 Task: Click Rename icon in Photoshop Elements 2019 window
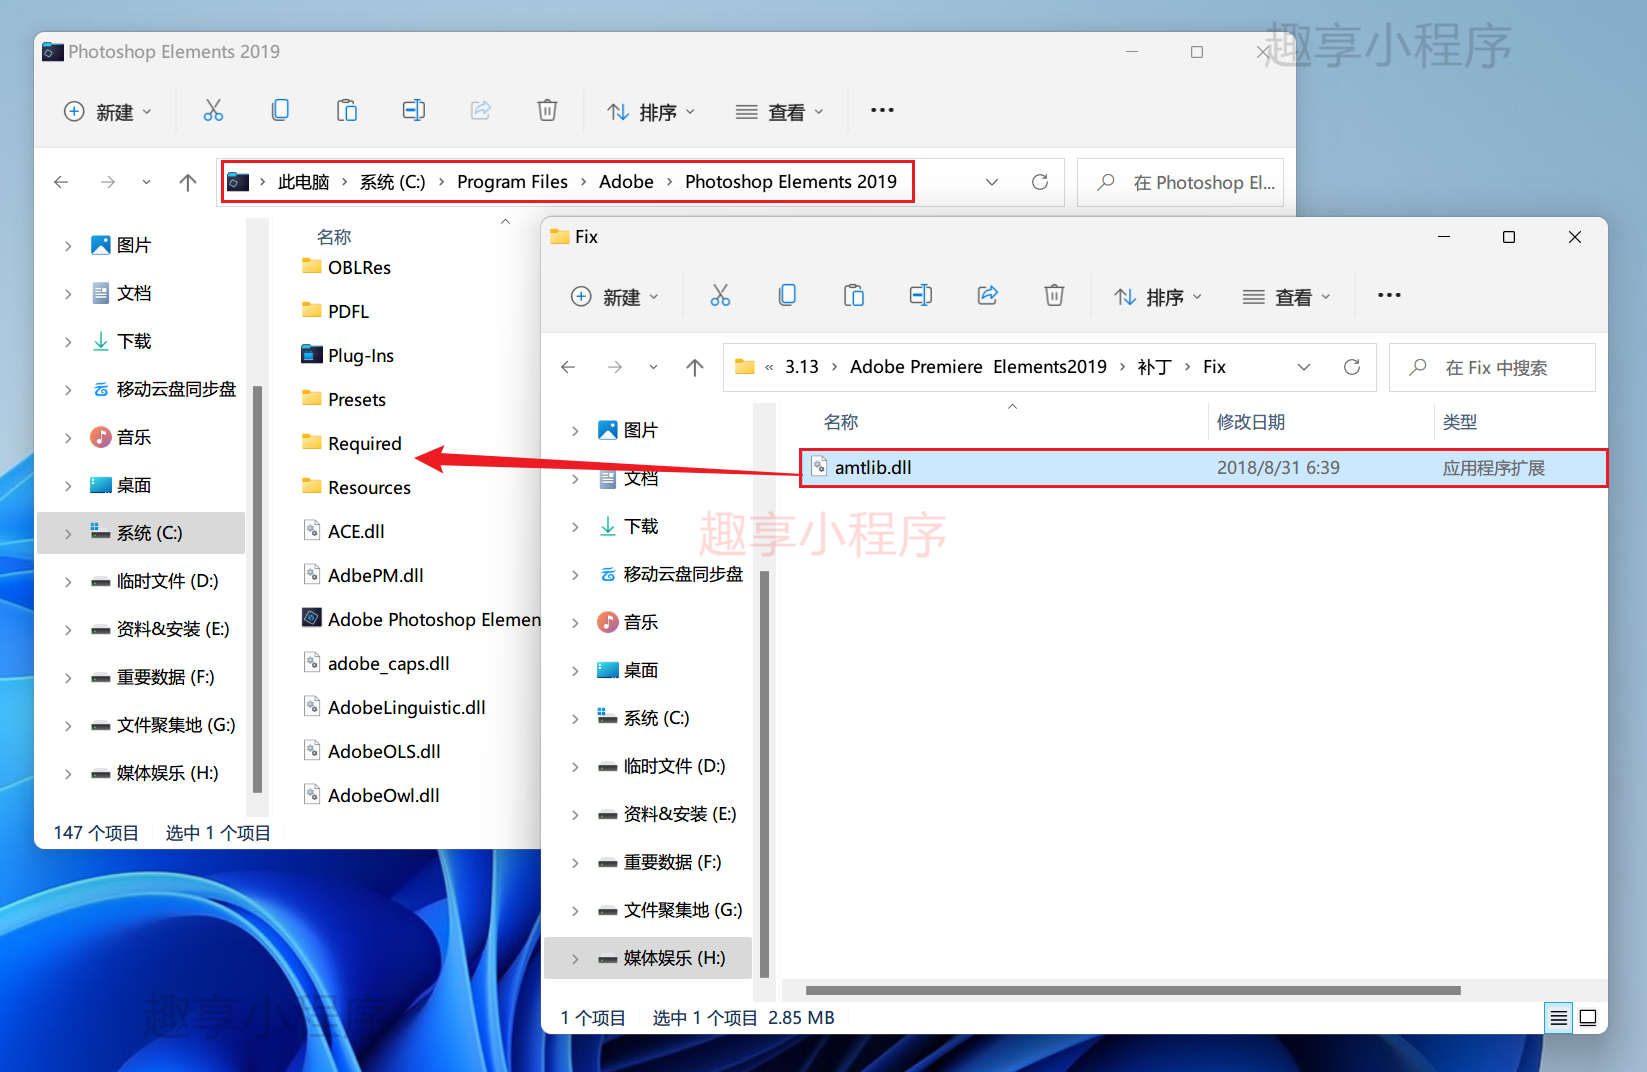point(414,110)
